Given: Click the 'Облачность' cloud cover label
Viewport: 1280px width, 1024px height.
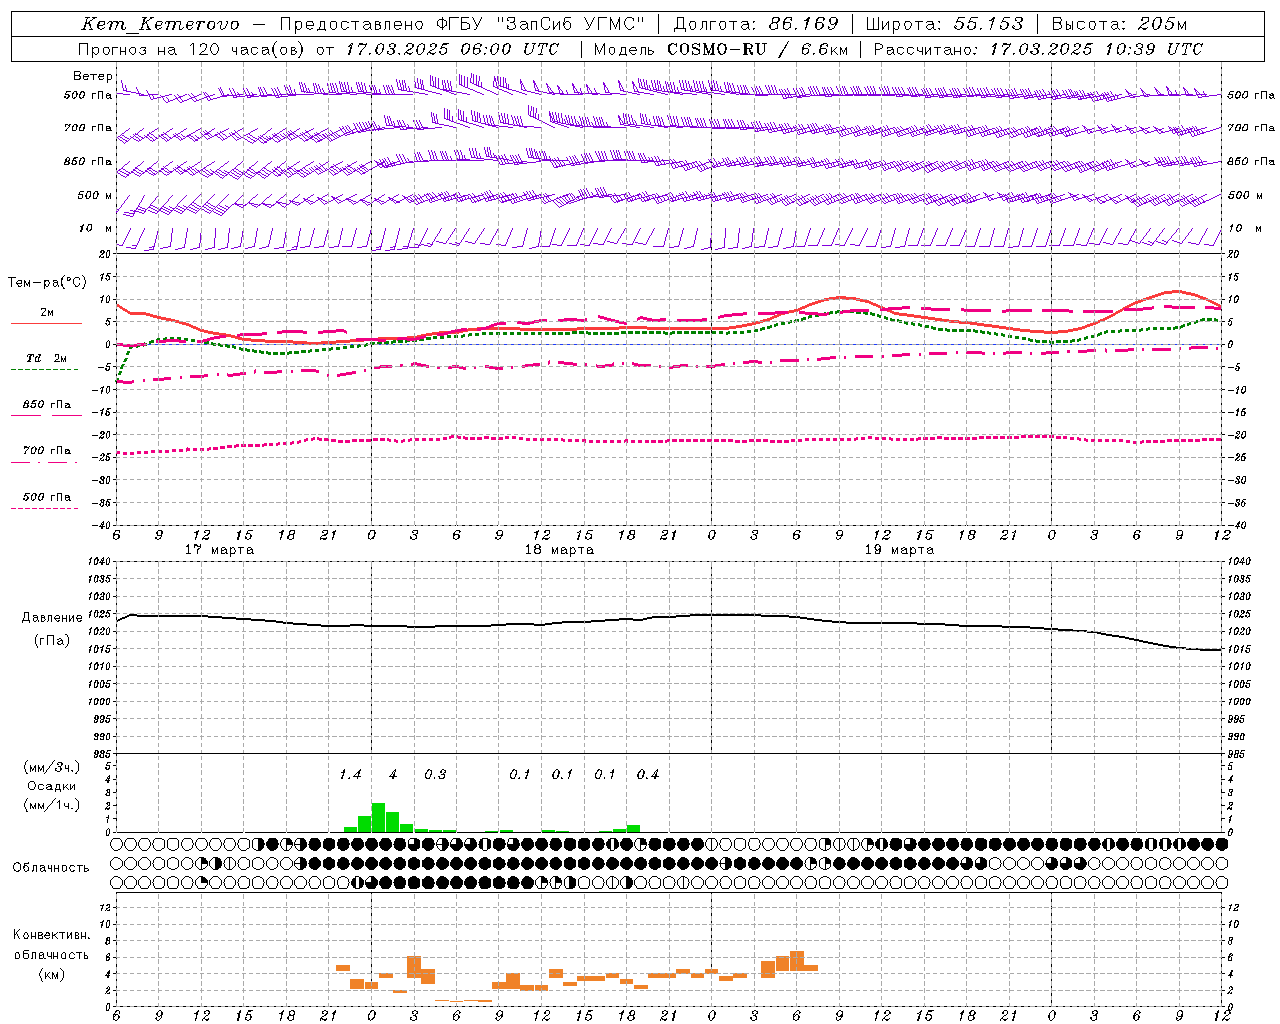Looking at the screenshot, I should (x=50, y=868).
